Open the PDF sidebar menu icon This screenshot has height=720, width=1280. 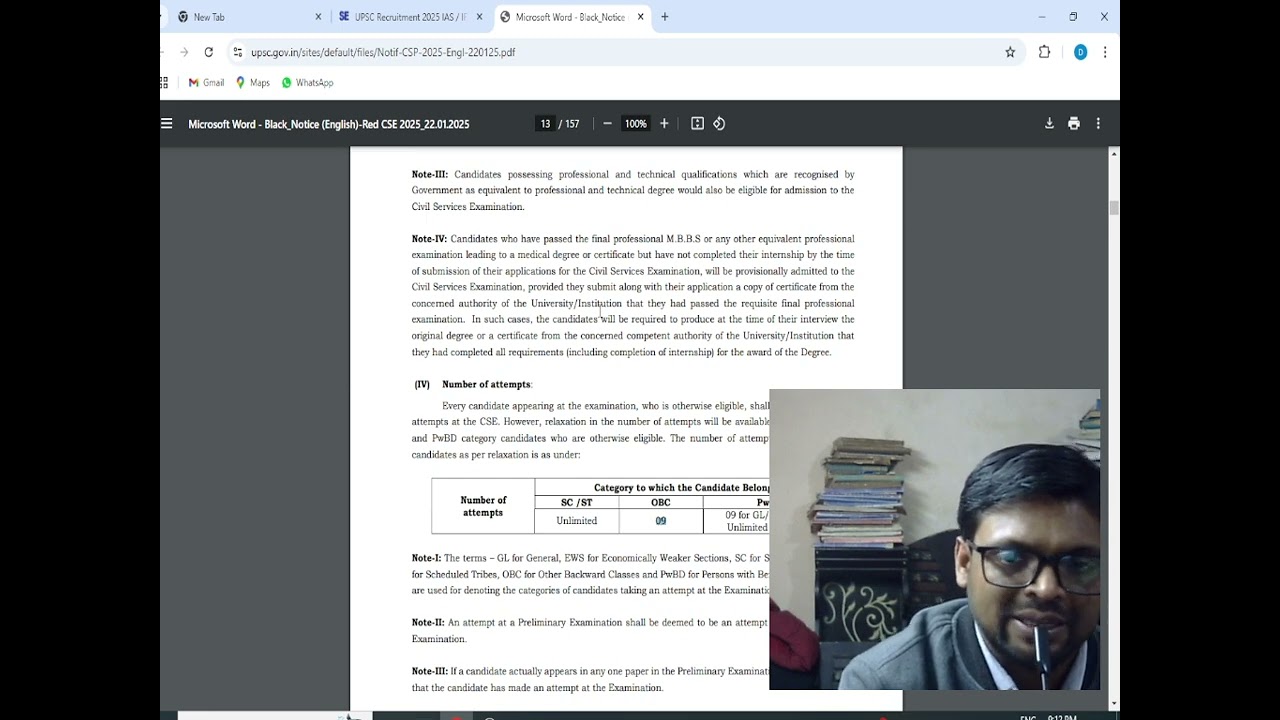167,124
